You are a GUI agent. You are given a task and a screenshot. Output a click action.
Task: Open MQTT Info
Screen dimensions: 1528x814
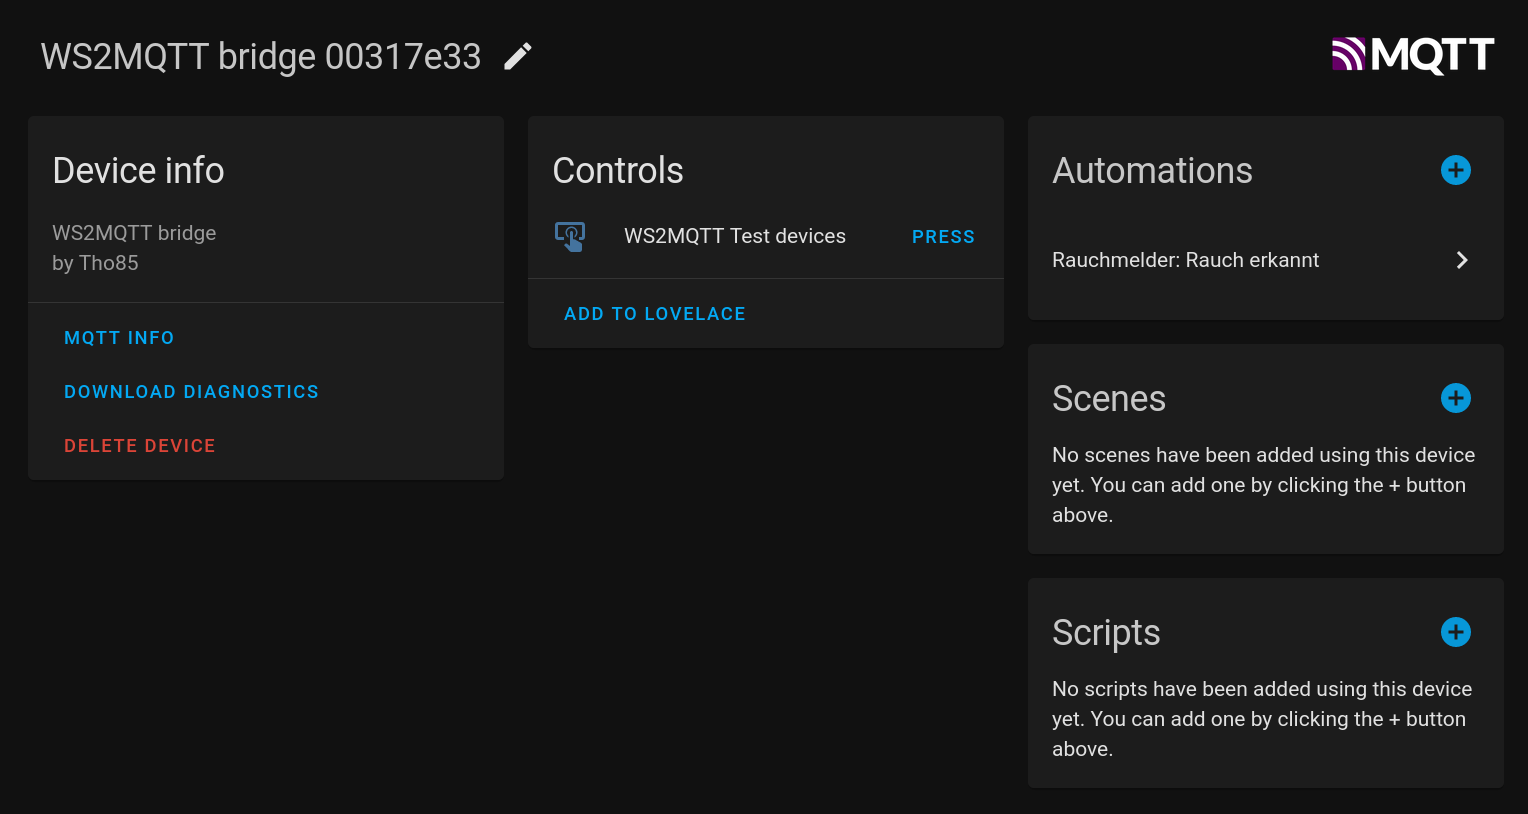(x=119, y=338)
